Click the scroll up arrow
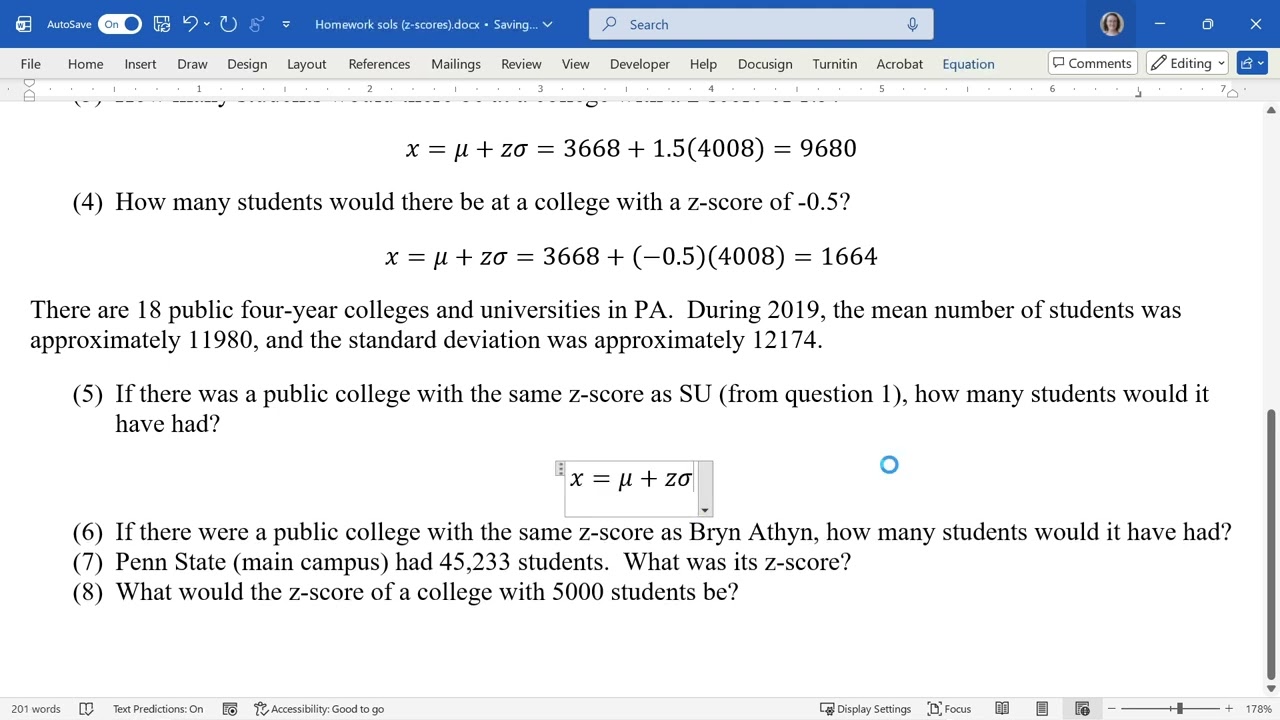 pyautogui.click(x=1271, y=109)
